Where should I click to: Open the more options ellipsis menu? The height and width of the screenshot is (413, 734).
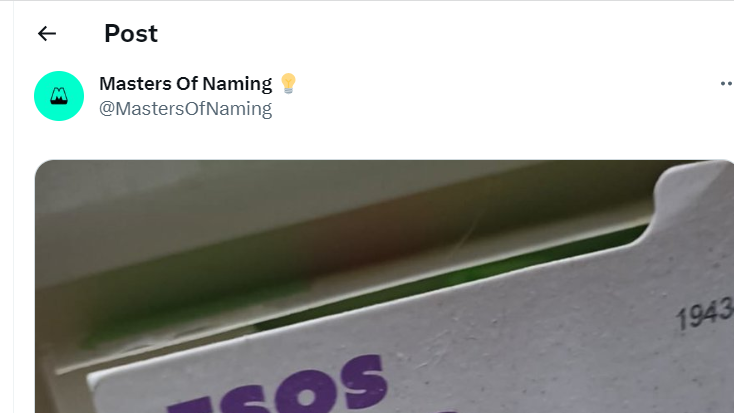tap(726, 84)
